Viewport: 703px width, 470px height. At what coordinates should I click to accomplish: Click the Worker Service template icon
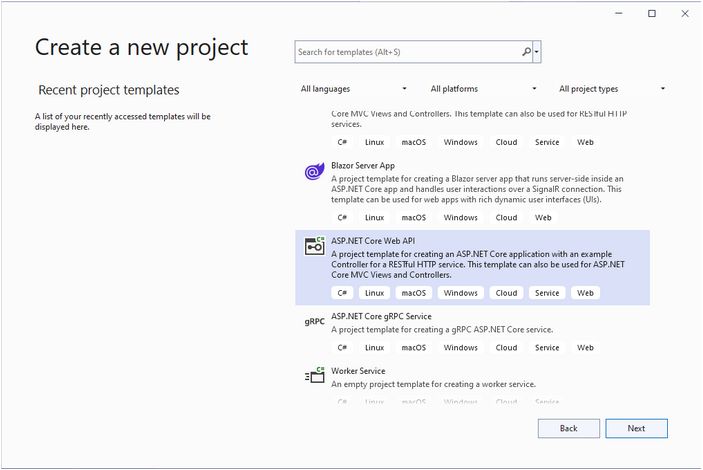pos(314,375)
